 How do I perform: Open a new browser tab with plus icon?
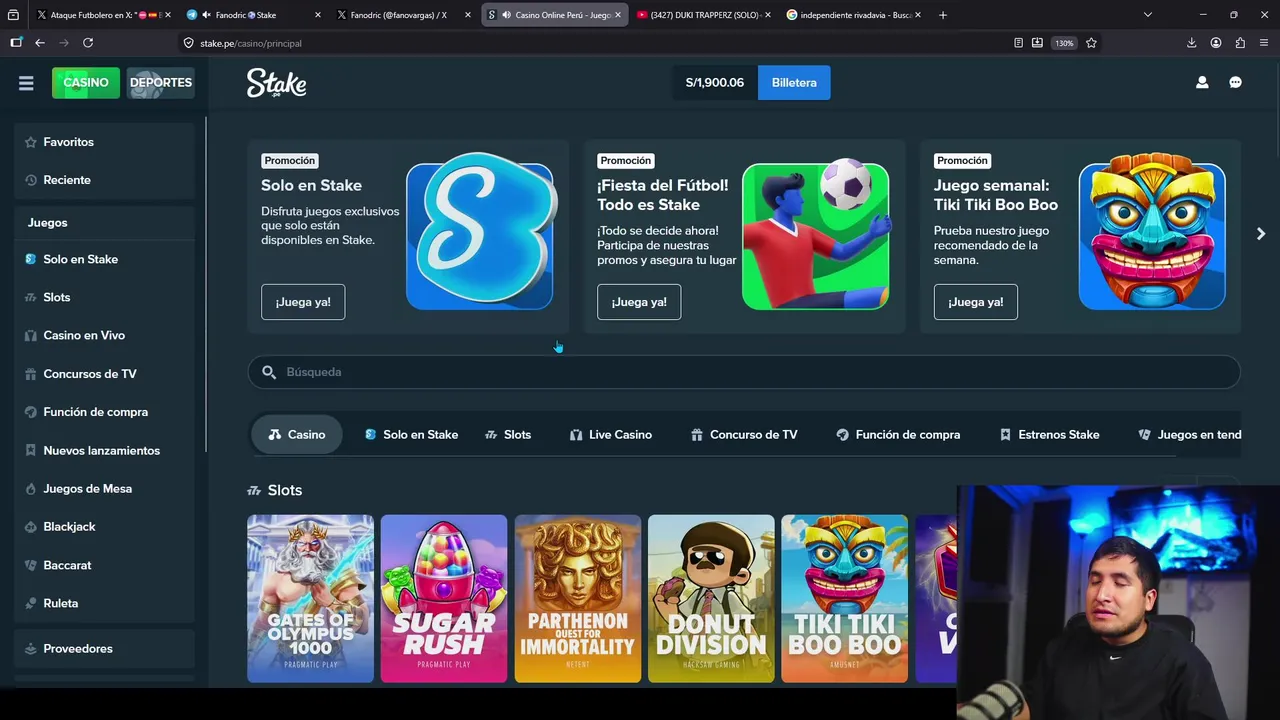(x=943, y=15)
